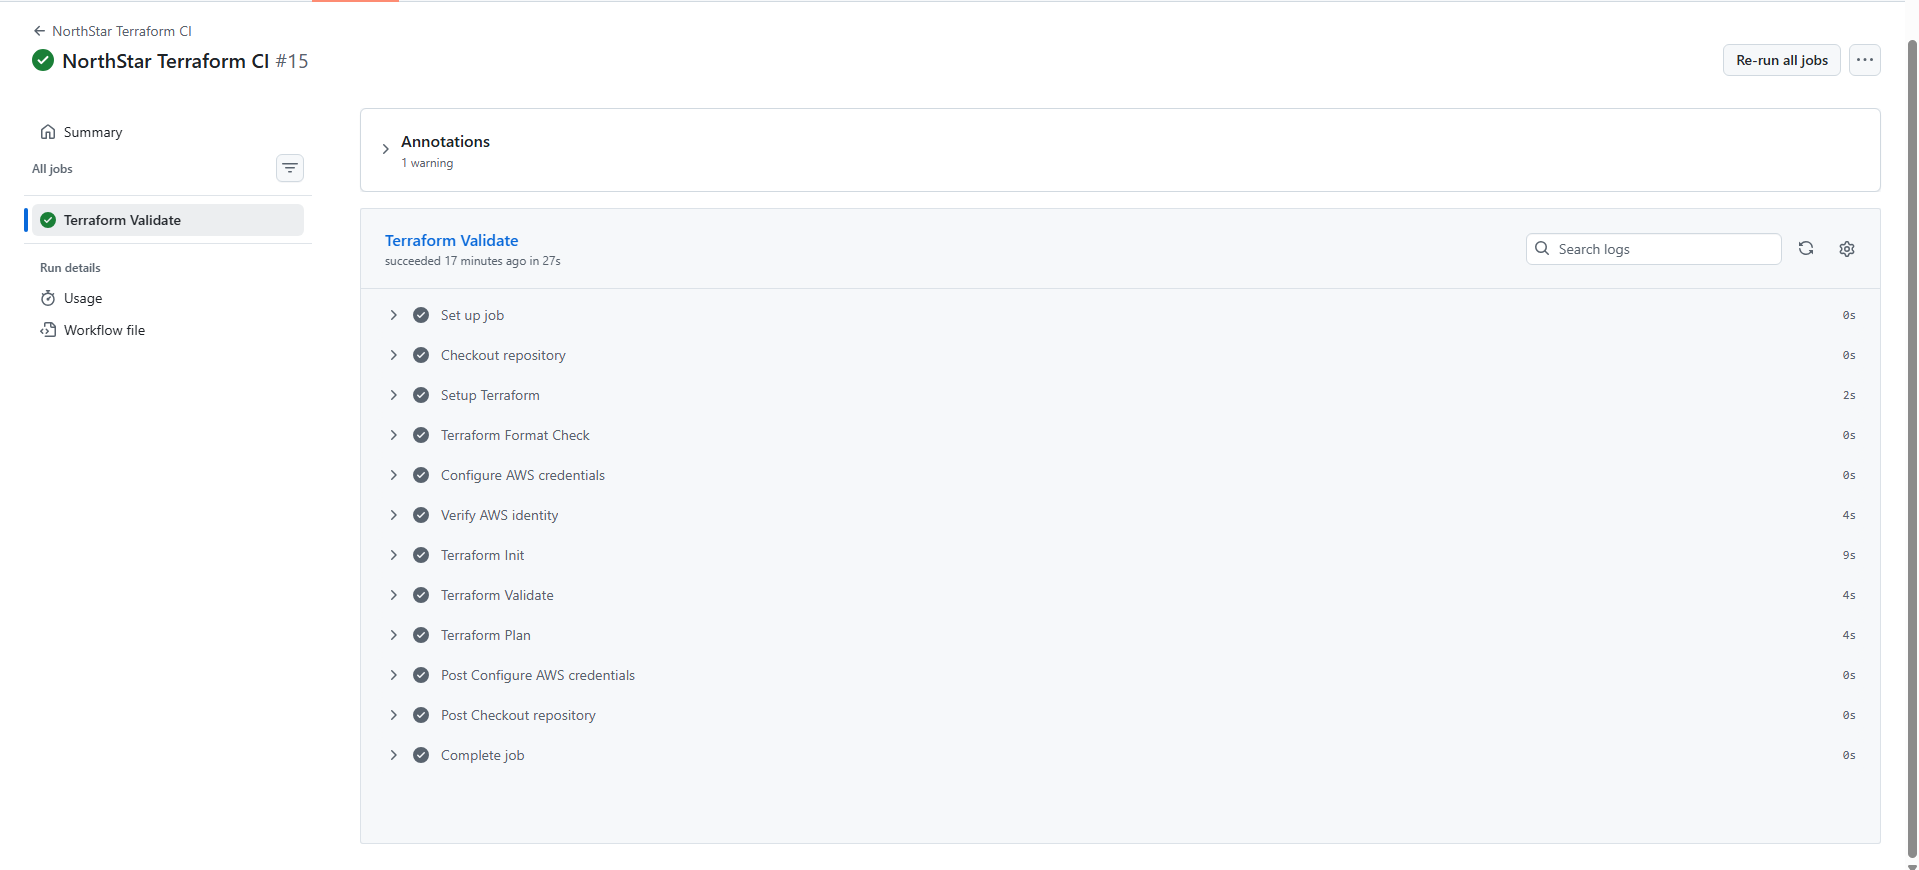Open the Summary page
This screenshot has width=1919, height=870.
[x=92, y=132]
